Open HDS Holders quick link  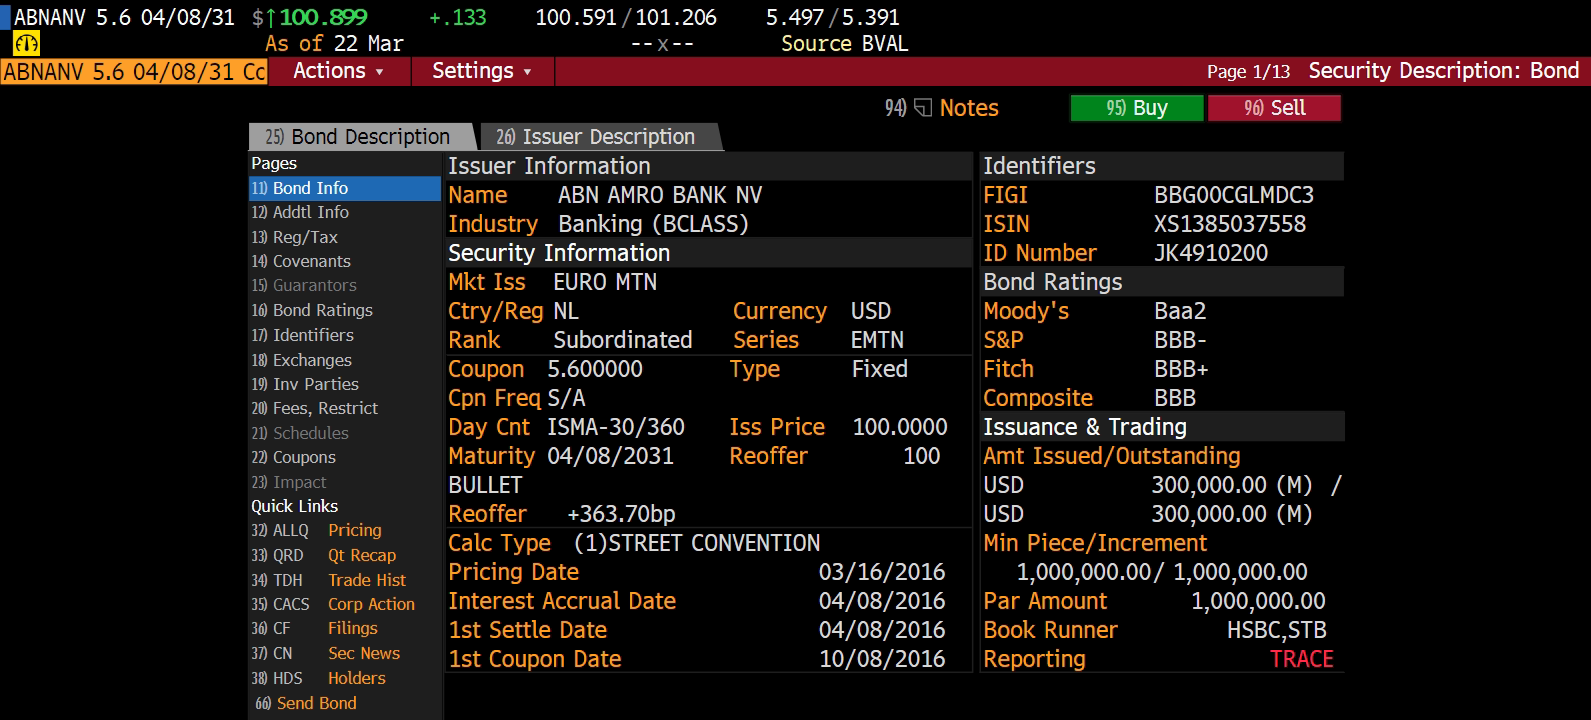(x=318, y=678)
